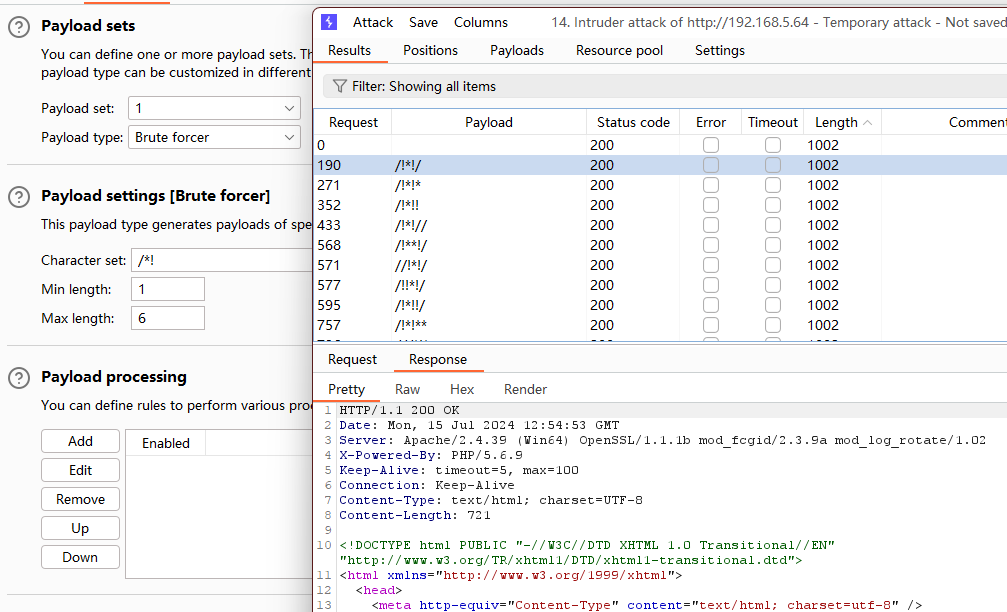Toggle Error checkbox for request 433
Screen dimensions: 1007x612
(710, 225)
